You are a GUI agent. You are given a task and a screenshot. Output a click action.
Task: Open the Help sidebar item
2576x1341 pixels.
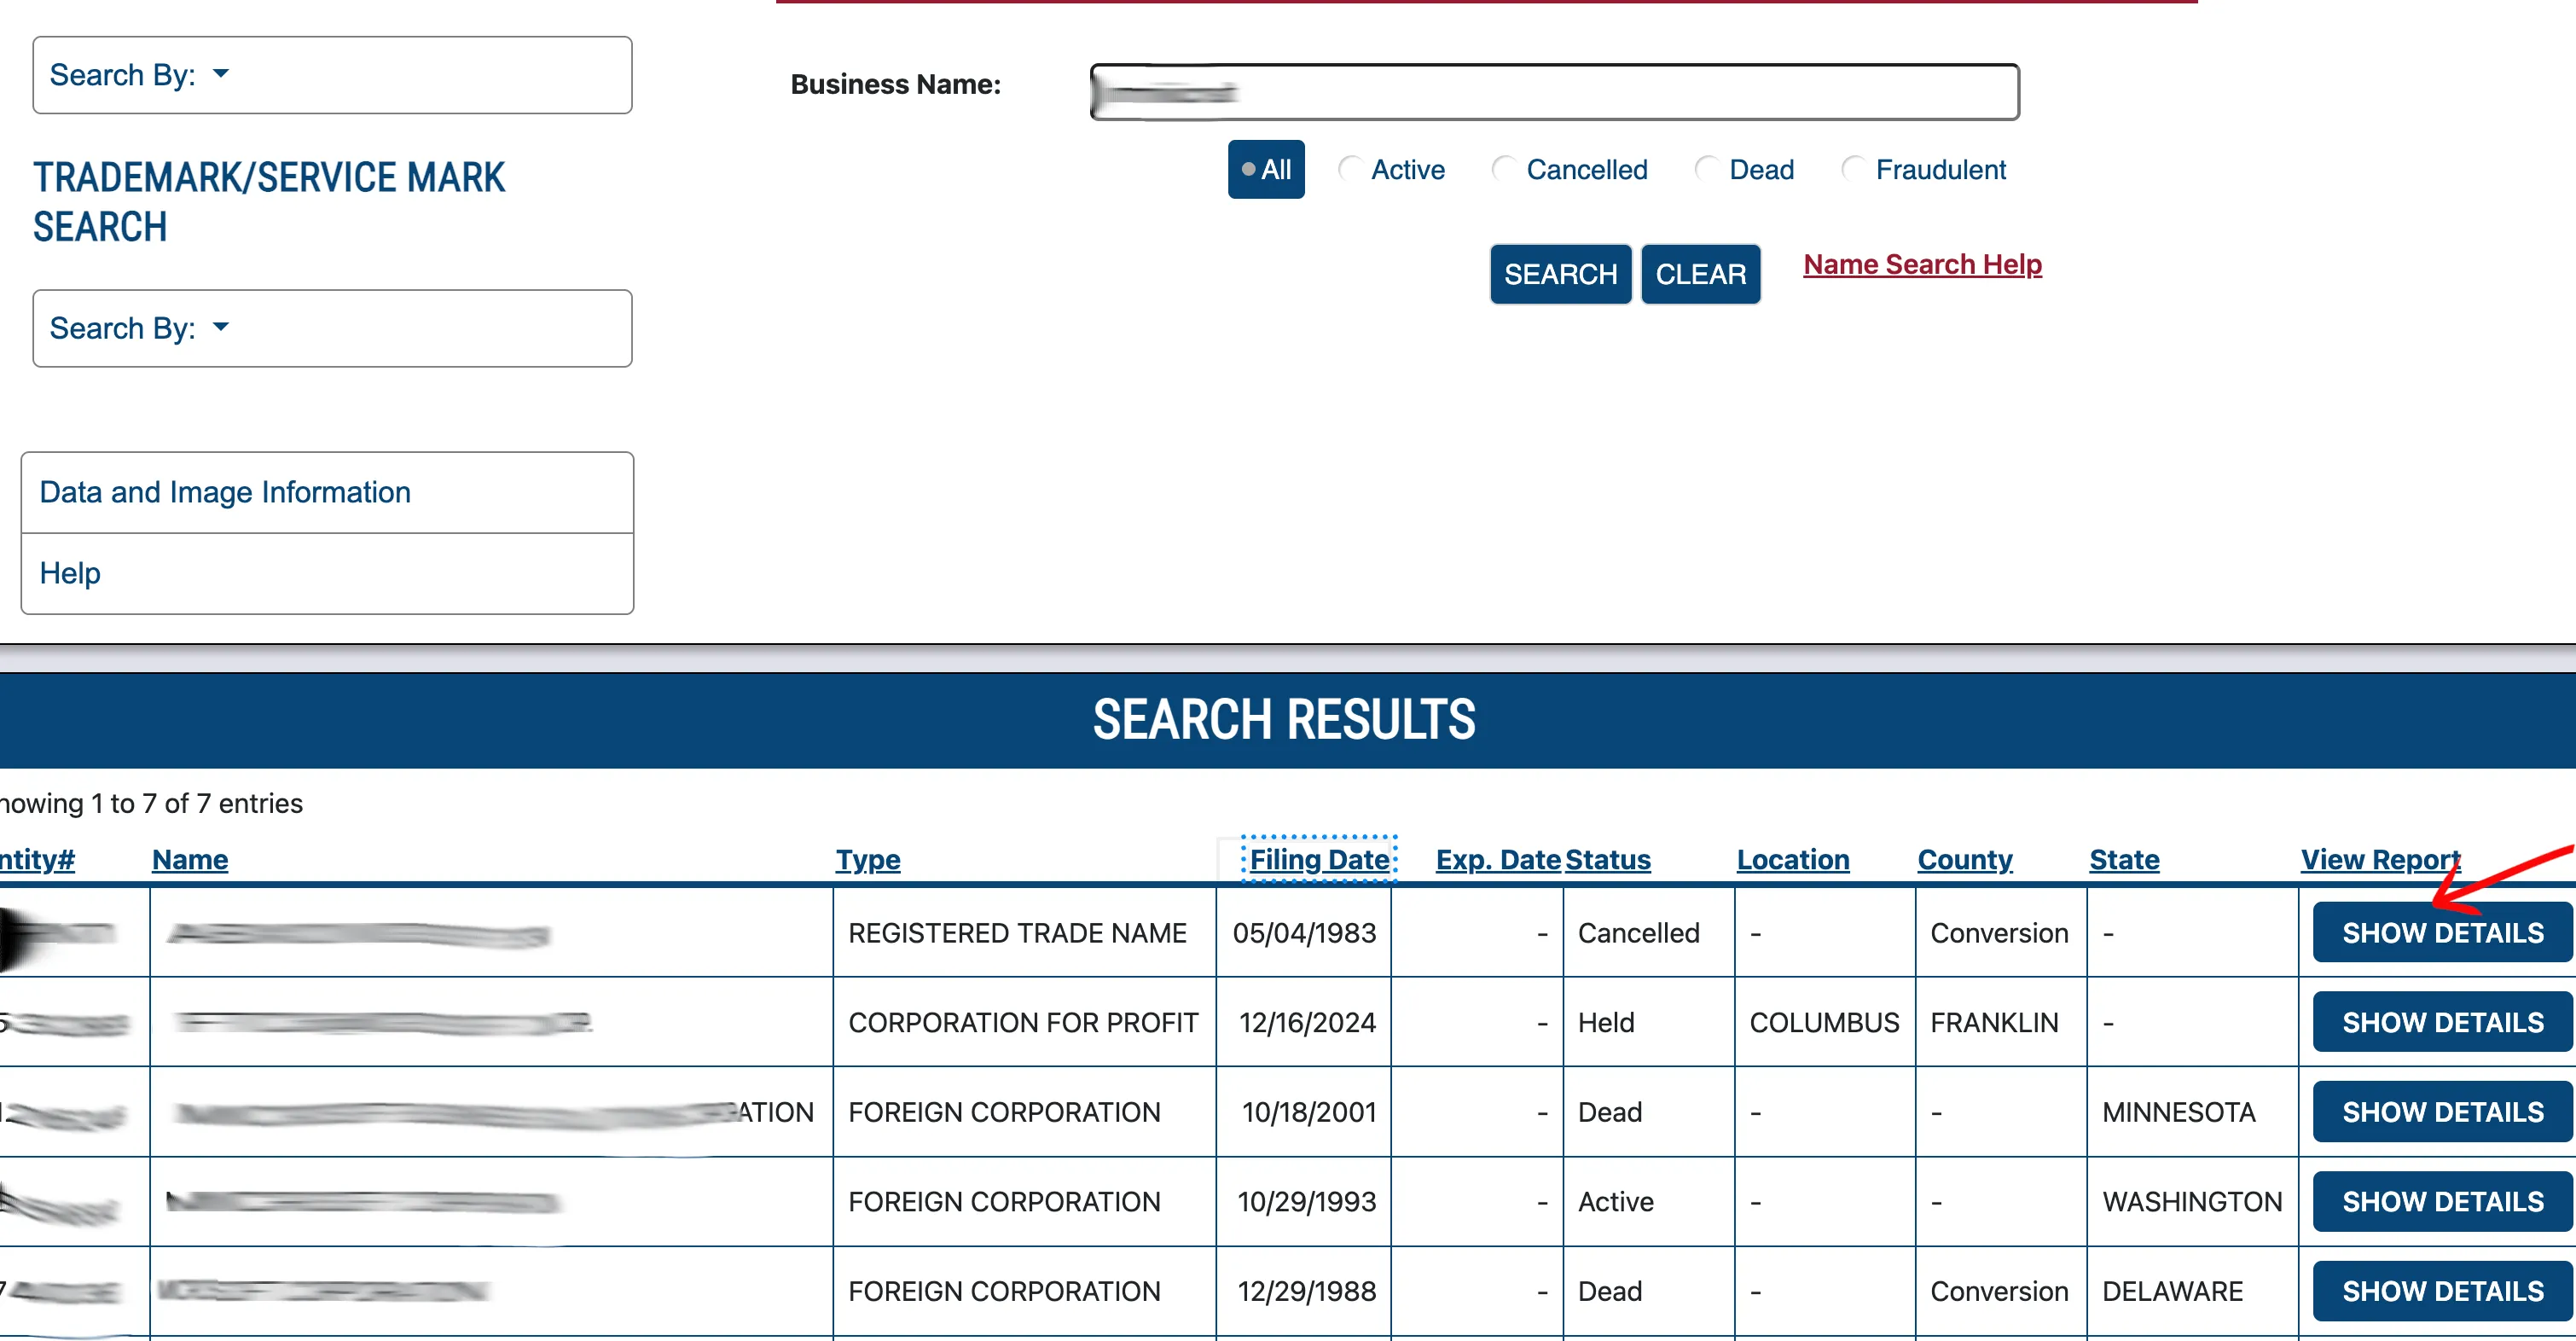point(327,573)
